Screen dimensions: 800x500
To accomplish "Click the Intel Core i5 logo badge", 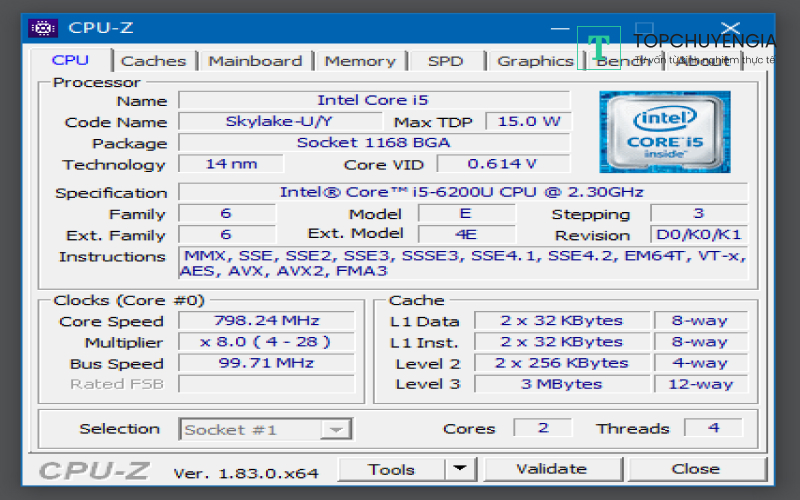I will click(x=664, y=131).
